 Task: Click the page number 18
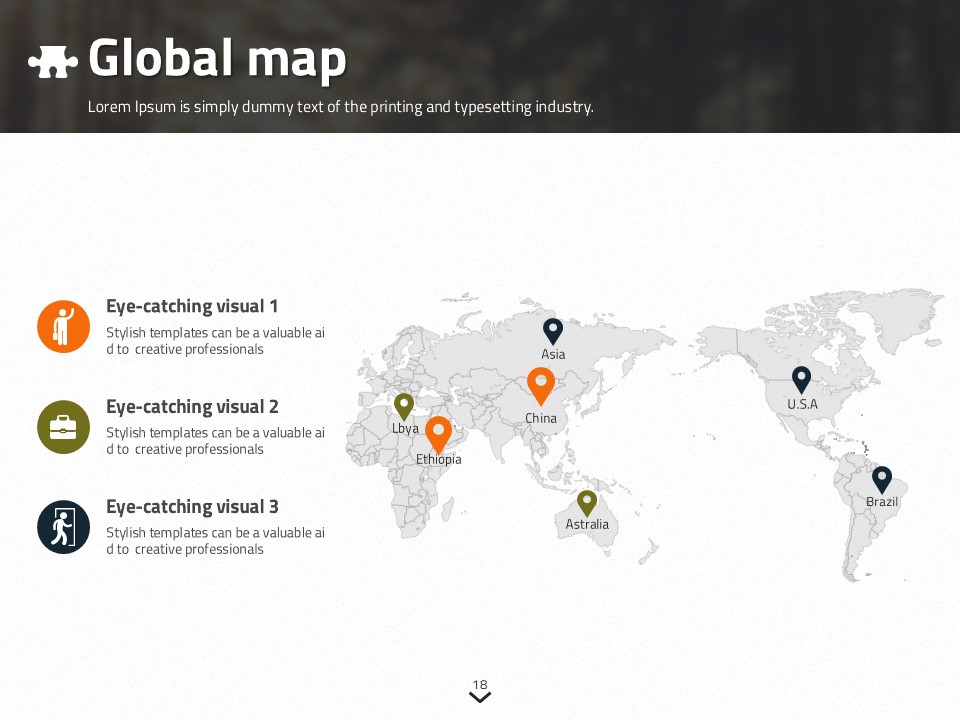[480, 684]
